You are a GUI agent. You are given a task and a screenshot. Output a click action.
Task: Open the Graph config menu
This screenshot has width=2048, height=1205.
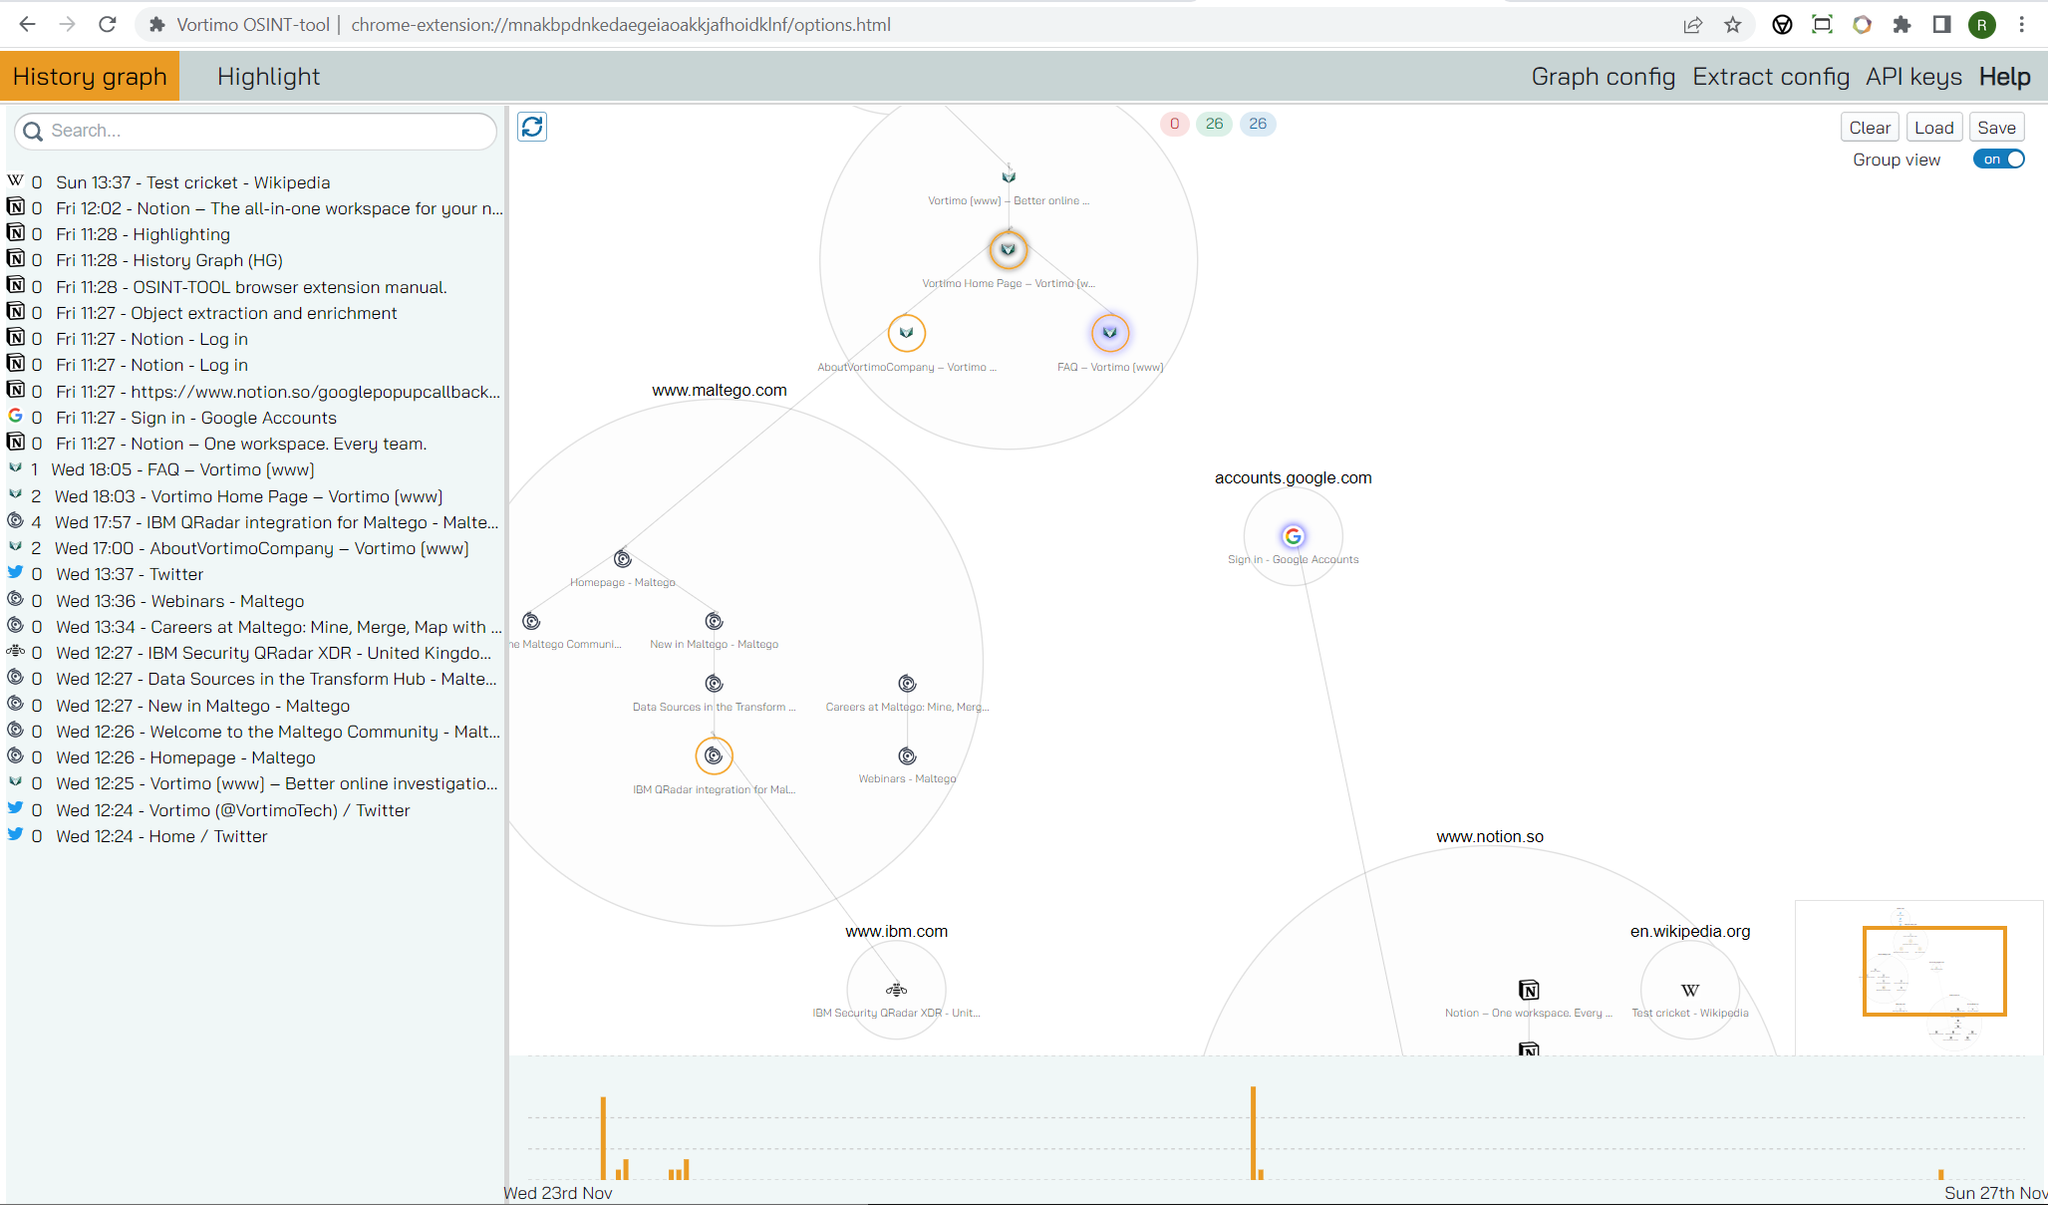pos(1602,77)
